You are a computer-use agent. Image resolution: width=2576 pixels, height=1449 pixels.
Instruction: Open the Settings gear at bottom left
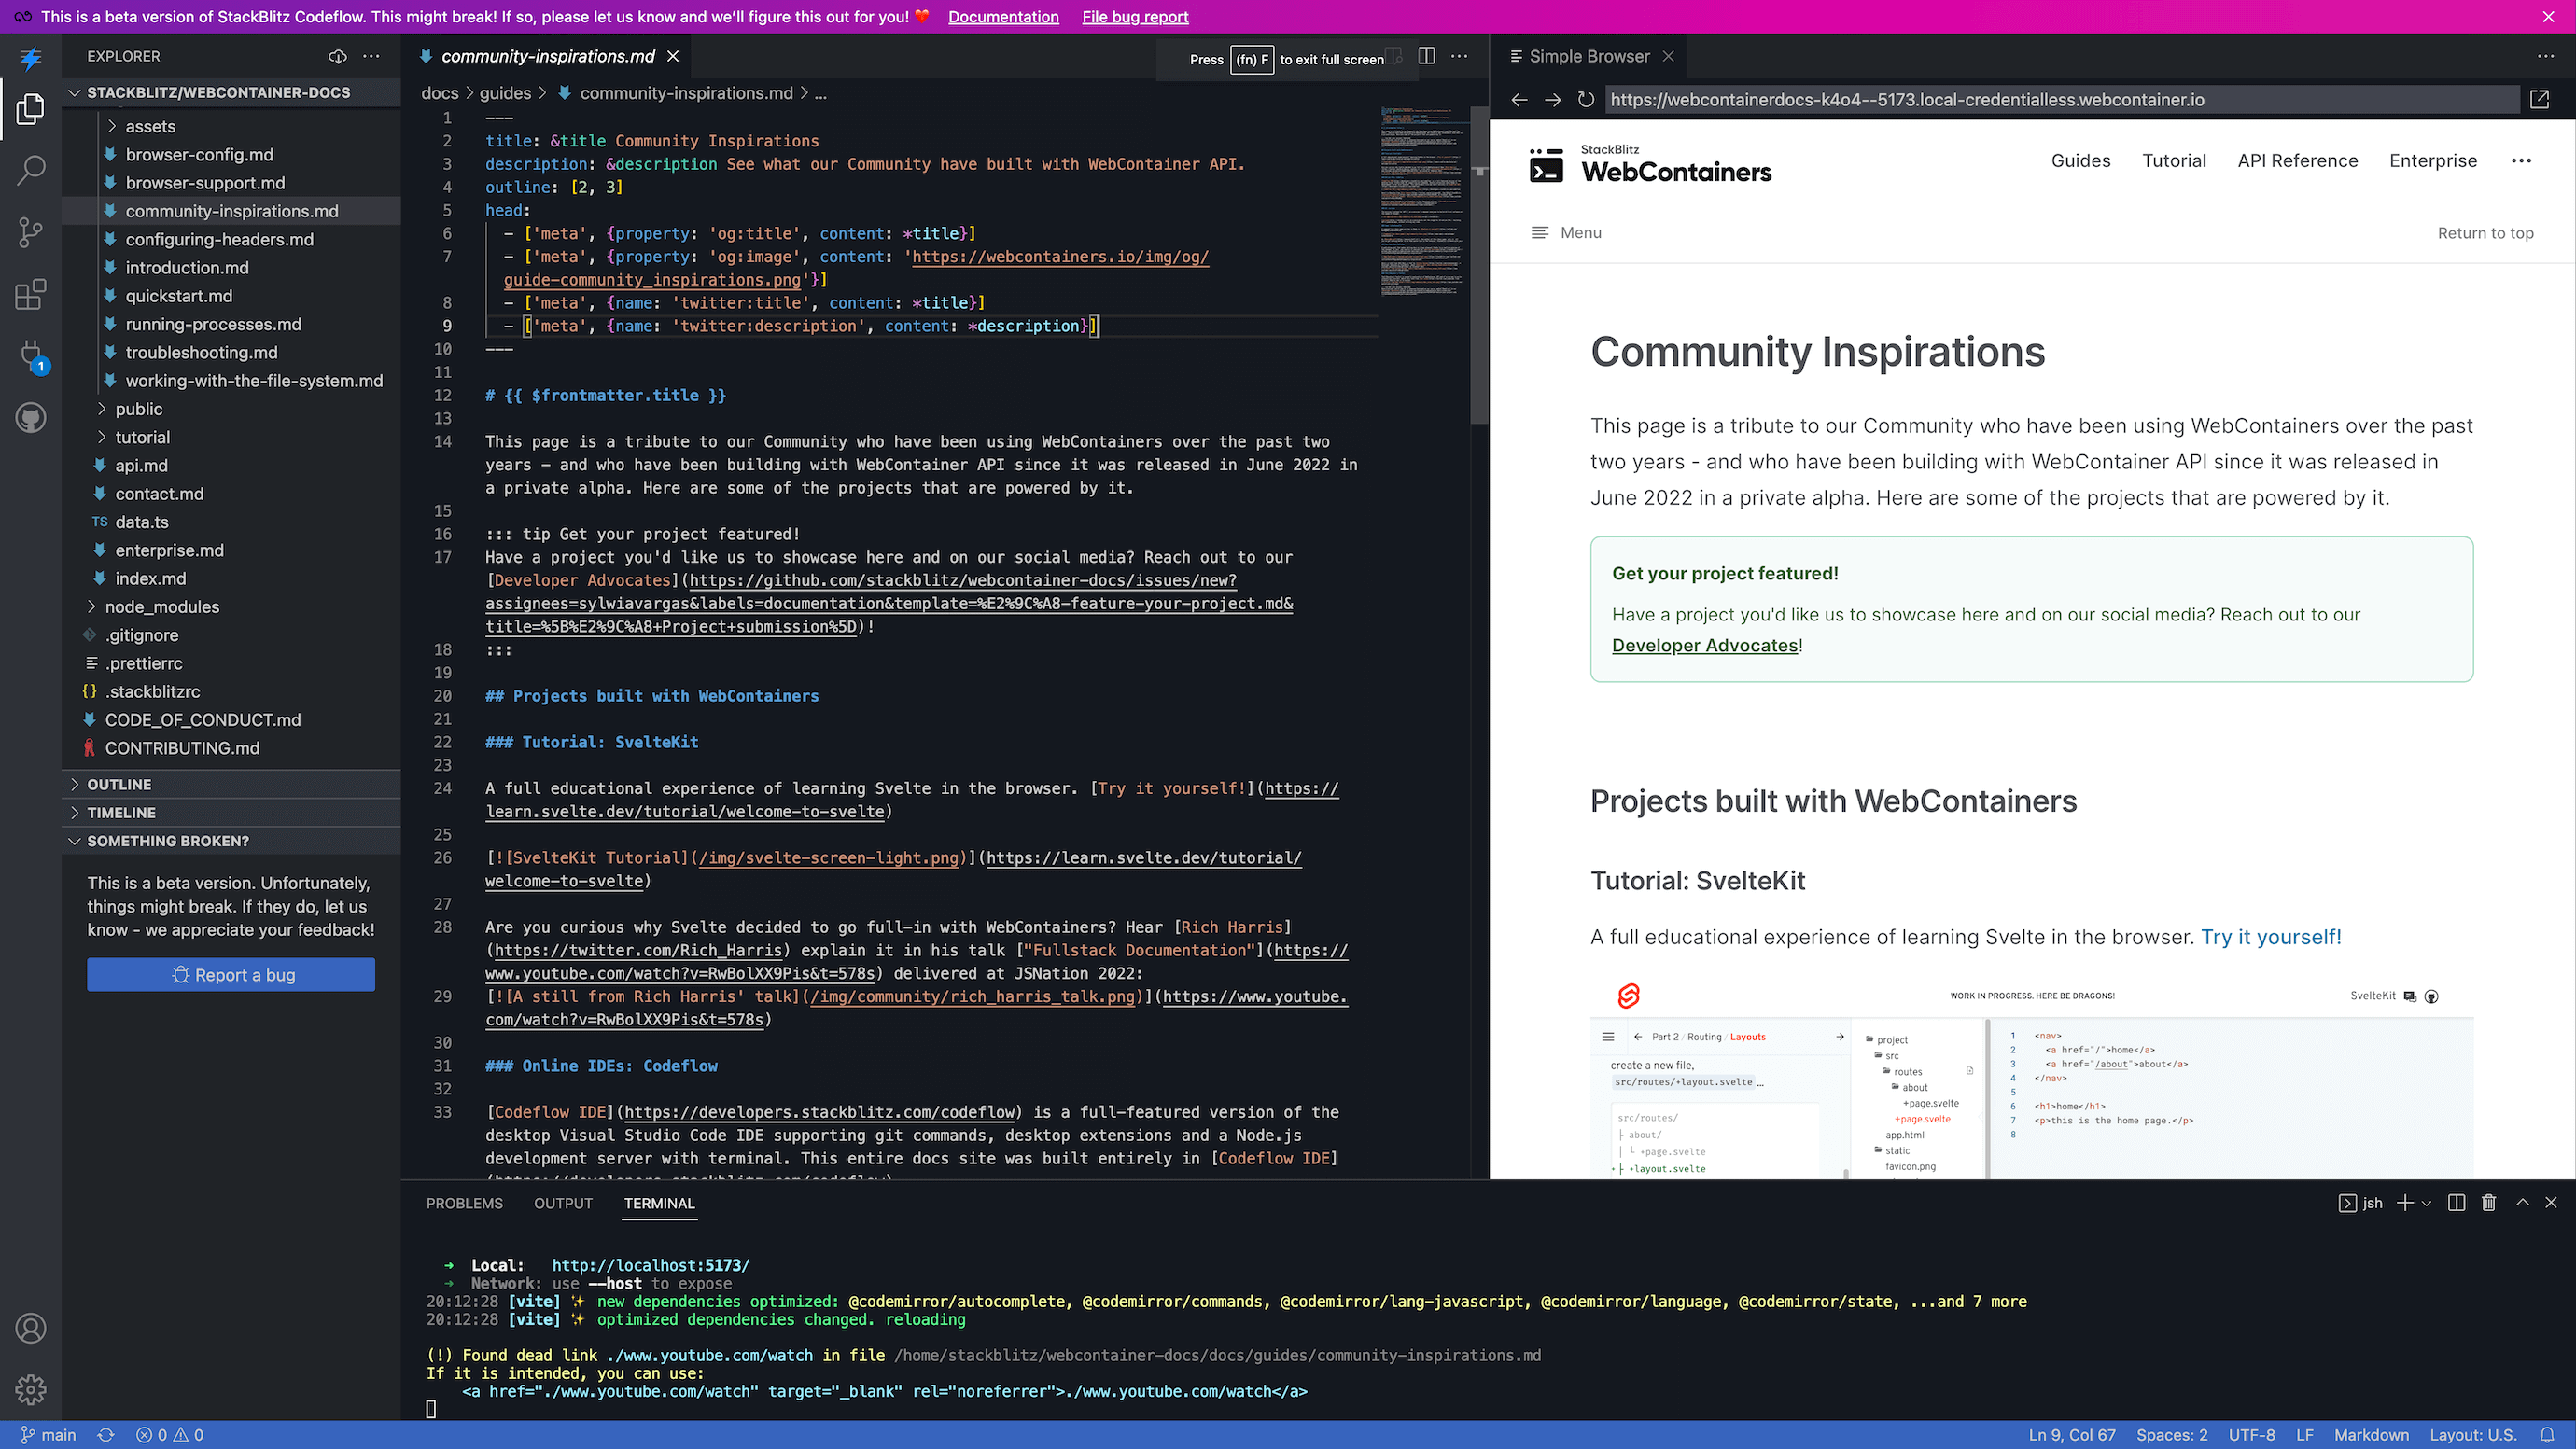click(x=30, y=1389)
